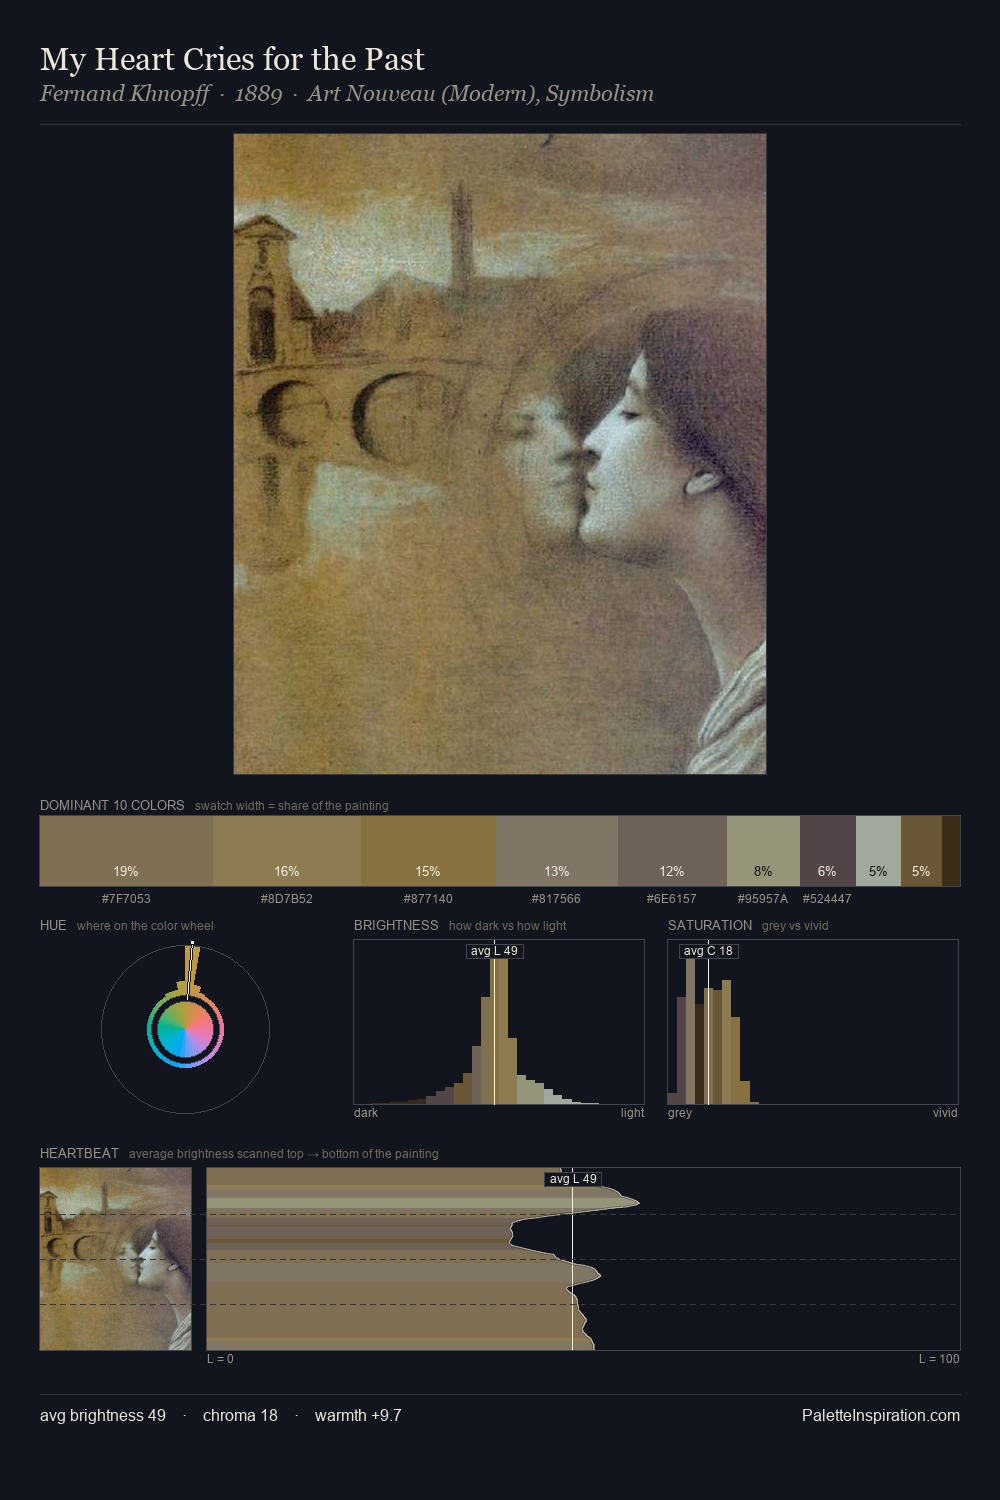
Task: Choose the 13% swatch #817566
Action: (557, 851)
